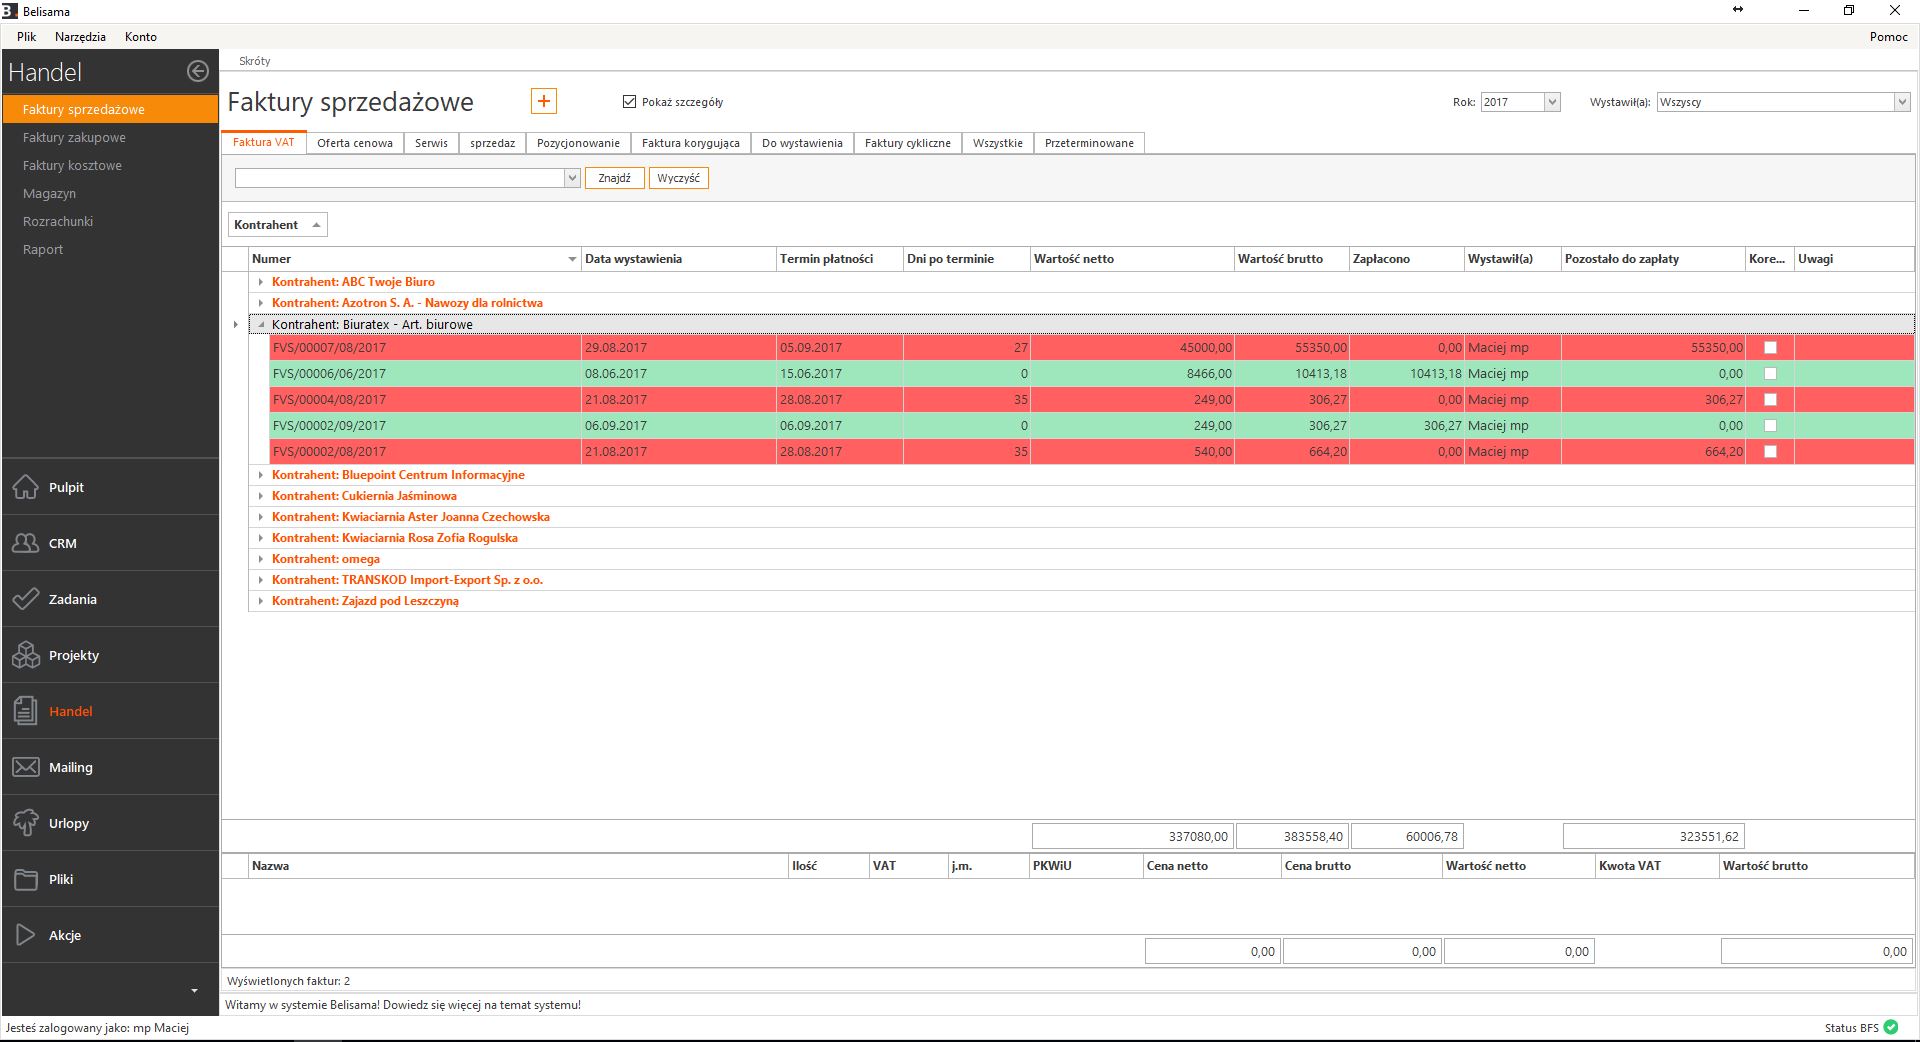Uncheck the Pokaż szczegóły checkbox
This screenshot has height=1042, width=1920.
click(629, 102)
